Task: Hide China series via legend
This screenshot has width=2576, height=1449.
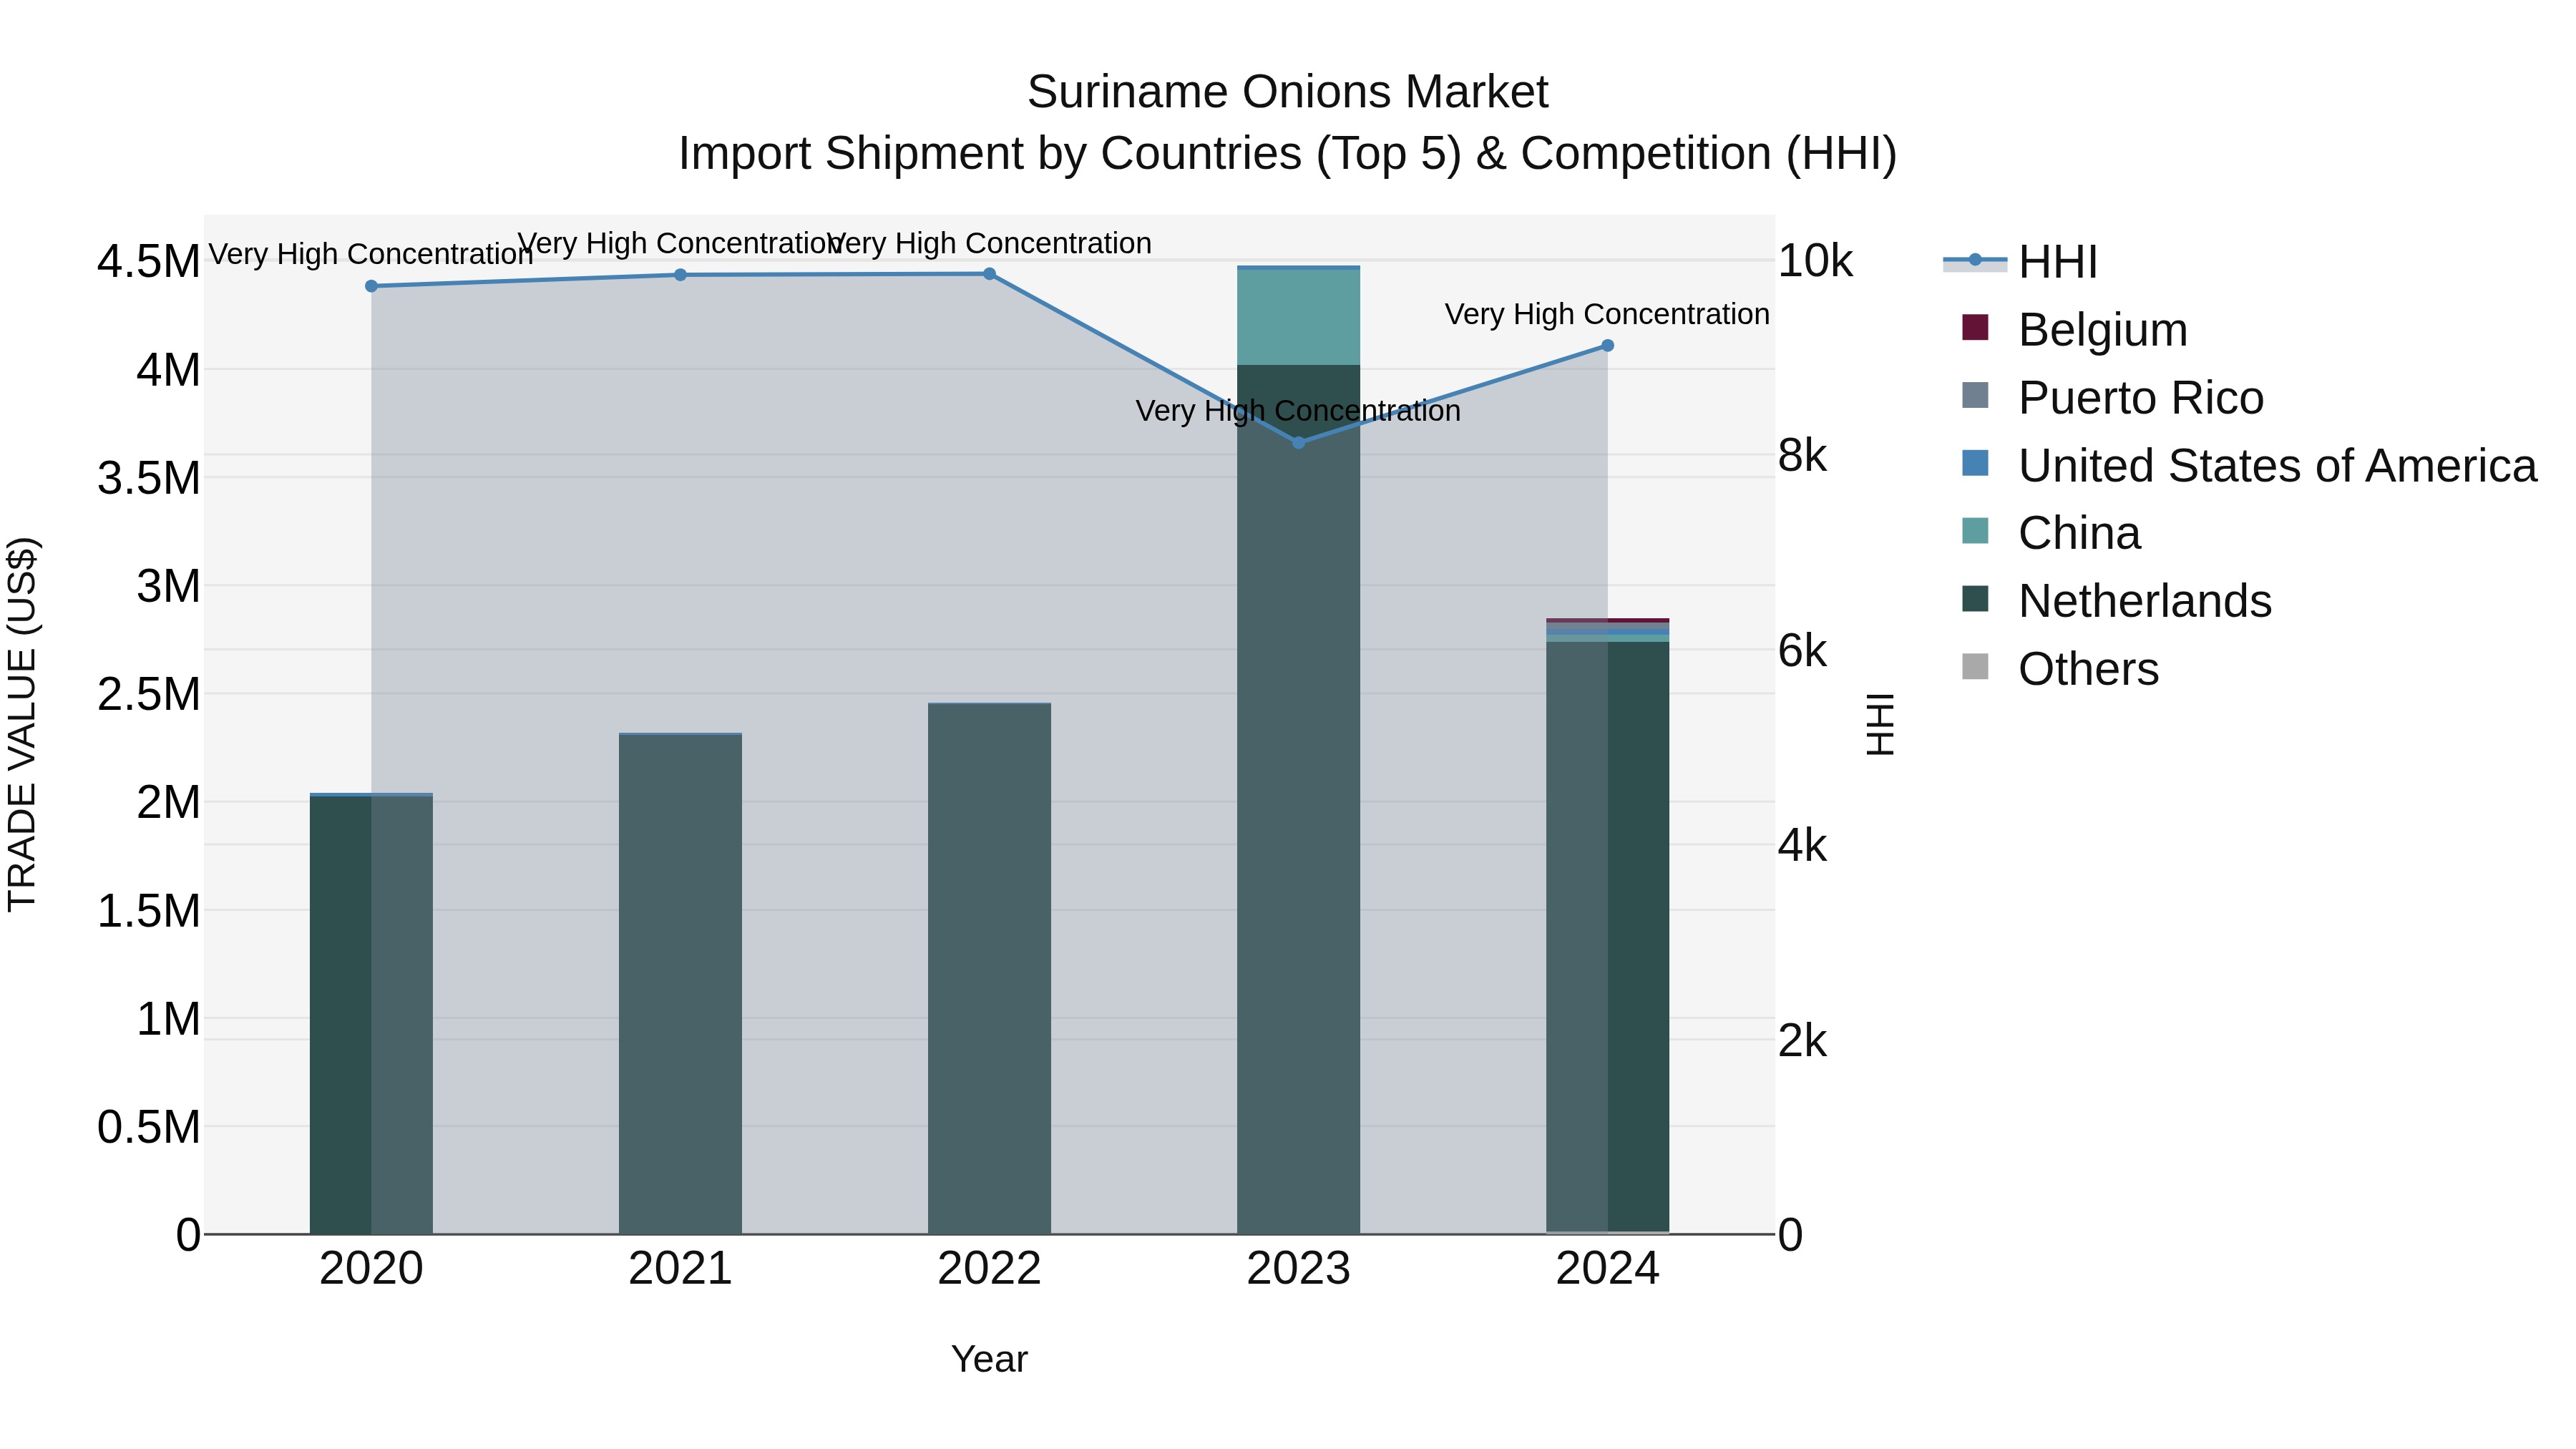Action: coord(2051,533)
